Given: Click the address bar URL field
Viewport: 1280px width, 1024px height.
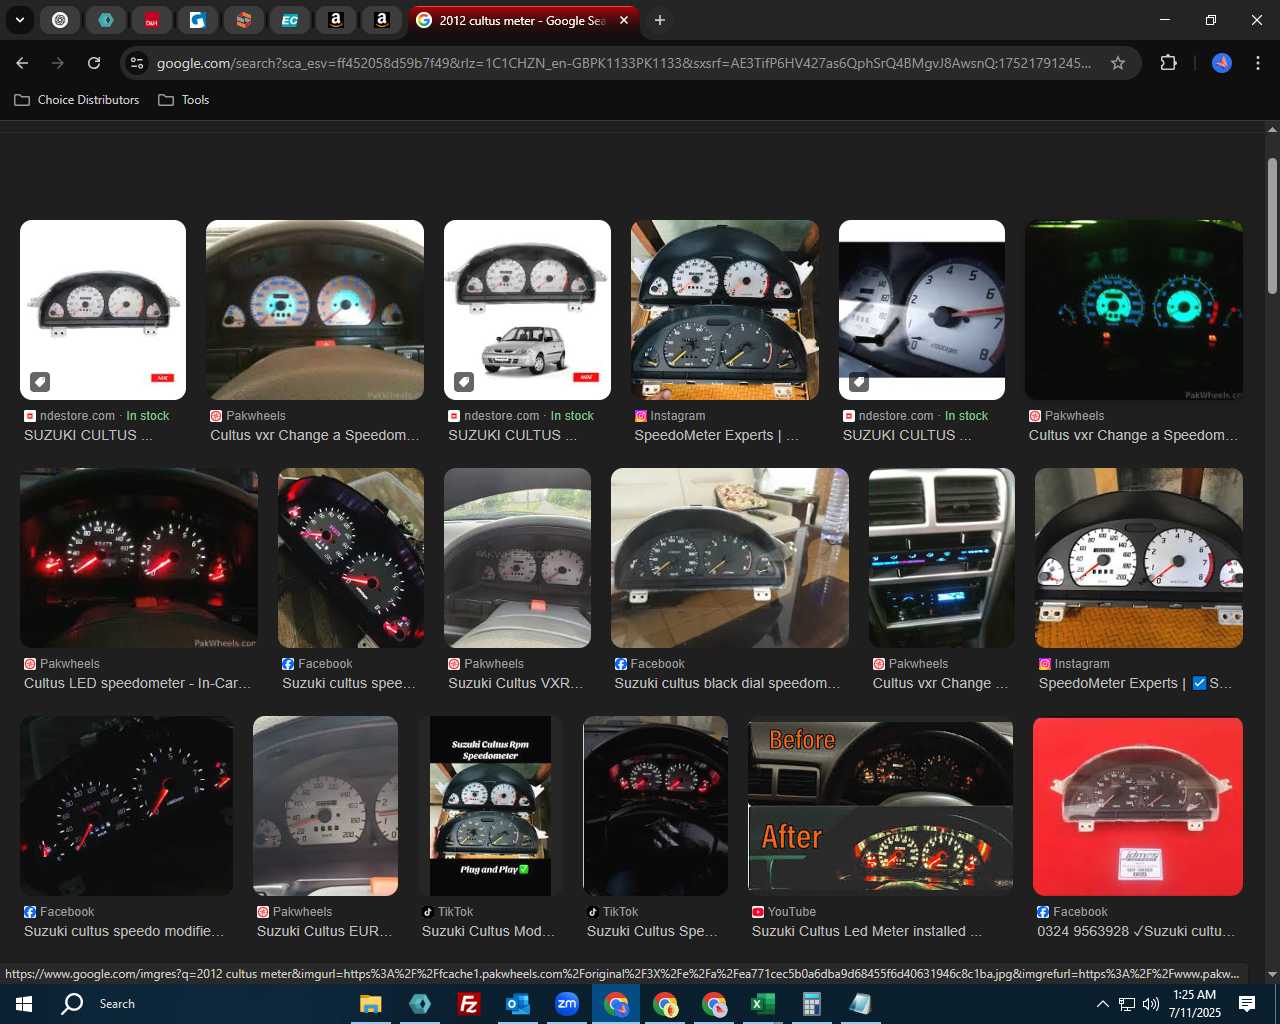Looking at the screenshot, I should 624,63.
